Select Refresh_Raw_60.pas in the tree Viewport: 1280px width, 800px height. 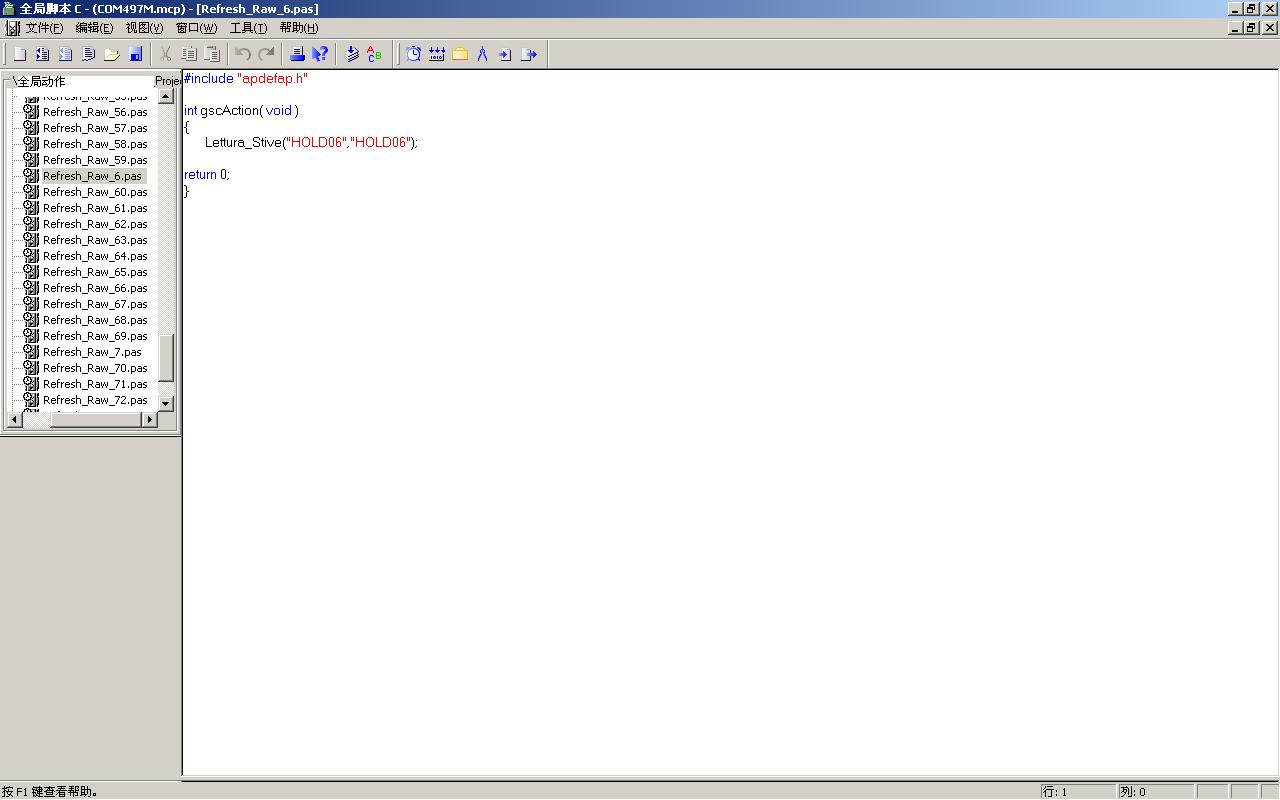(x=95, y=192)
